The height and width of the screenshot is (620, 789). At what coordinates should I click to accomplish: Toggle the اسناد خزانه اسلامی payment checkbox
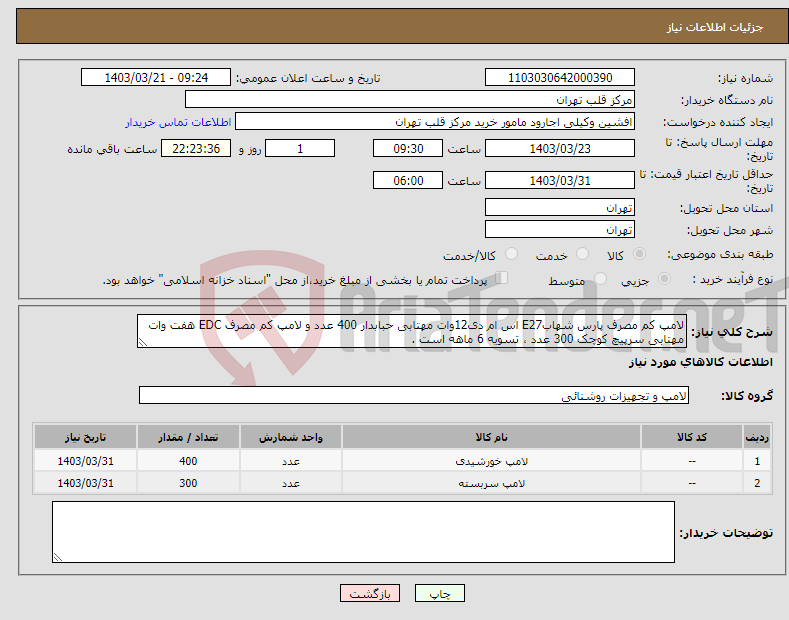click(x=502, y=278)
